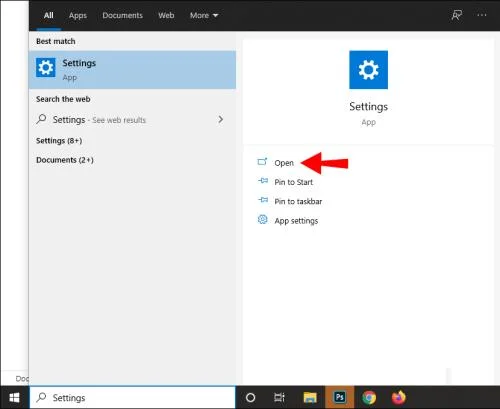Viewport: 500px width, 409px height.
Task: Choose Open for the Settings app
Action: coord(284,163)
